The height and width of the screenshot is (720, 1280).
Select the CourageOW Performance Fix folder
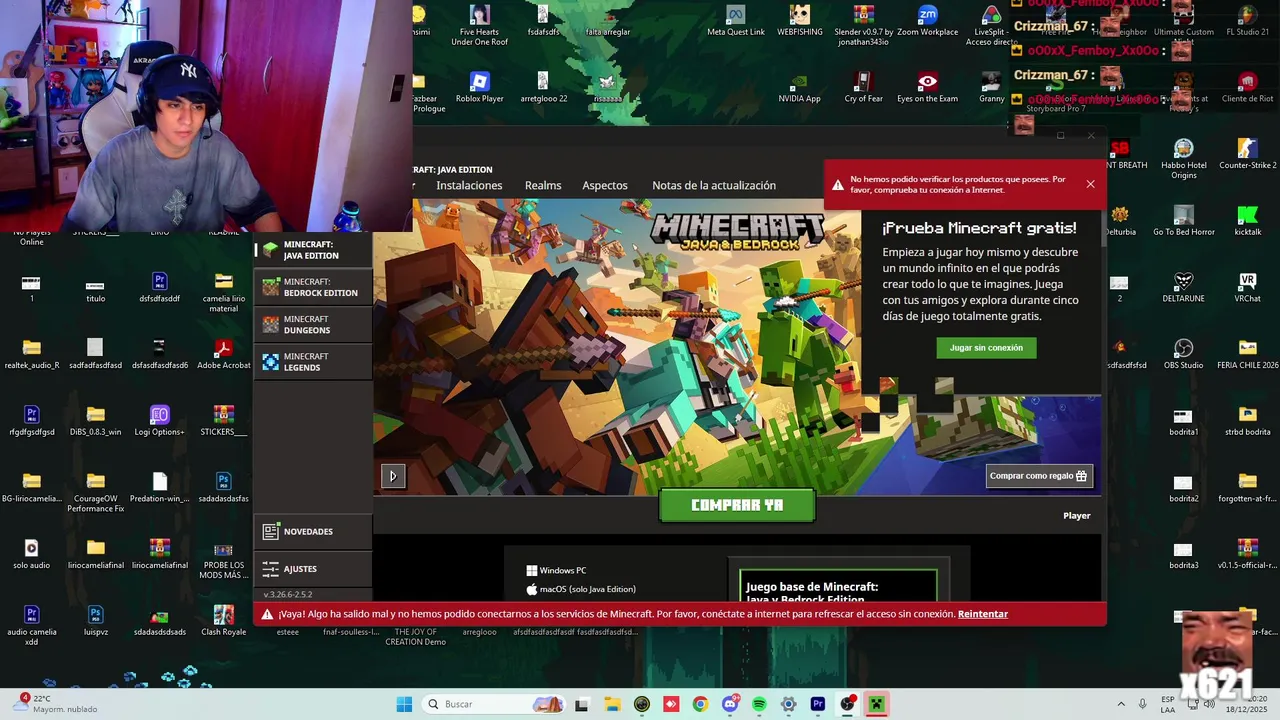tap(95, 493)
